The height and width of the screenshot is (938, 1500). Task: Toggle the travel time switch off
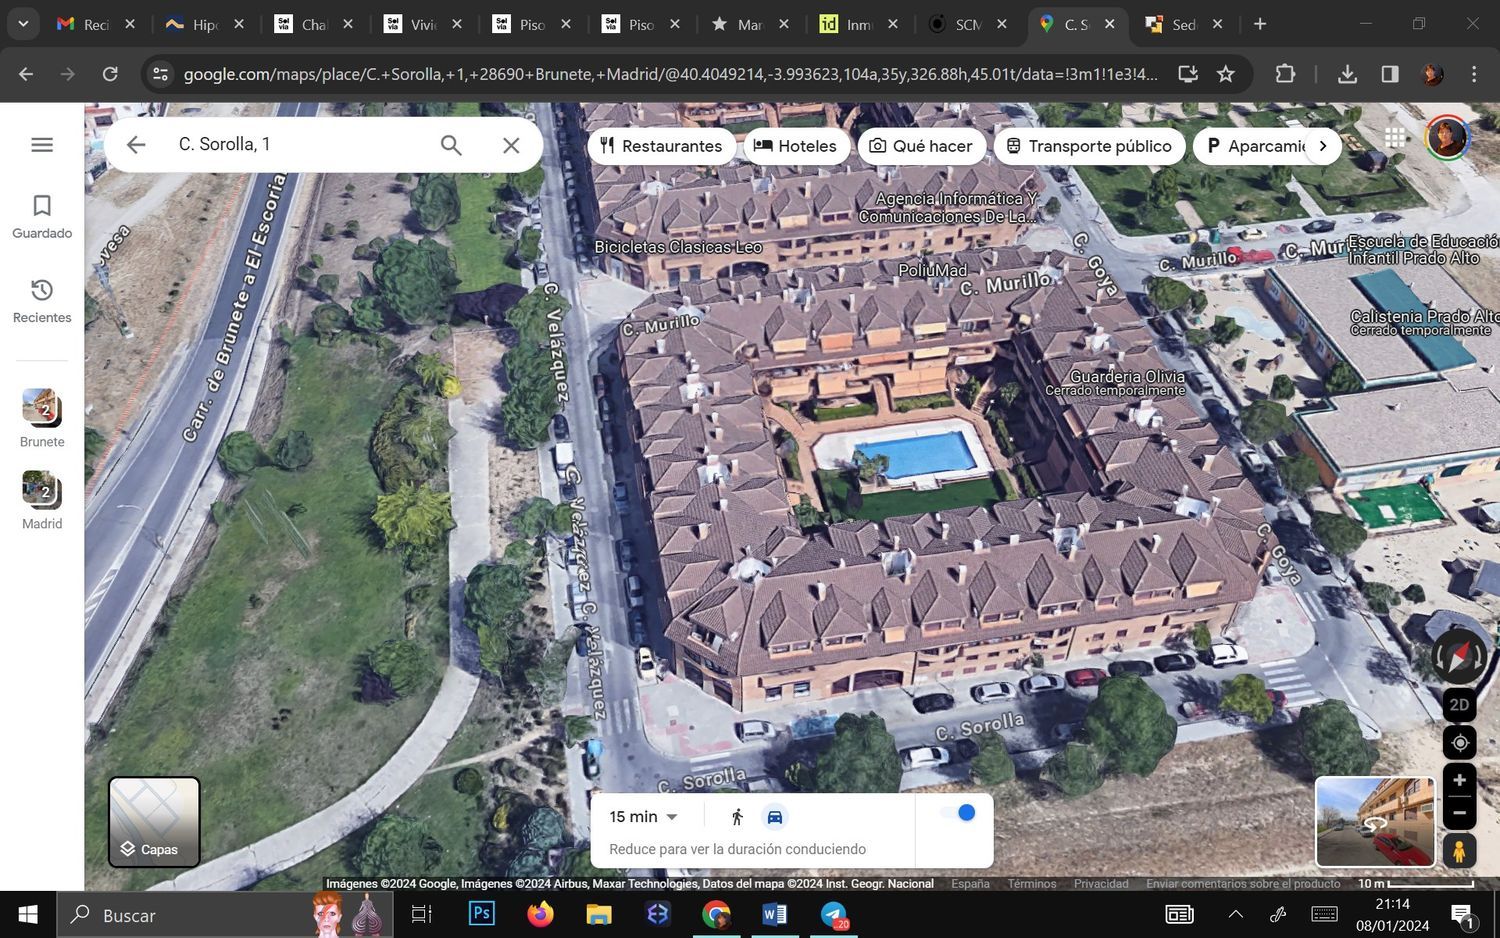click(x=958, y=813)
